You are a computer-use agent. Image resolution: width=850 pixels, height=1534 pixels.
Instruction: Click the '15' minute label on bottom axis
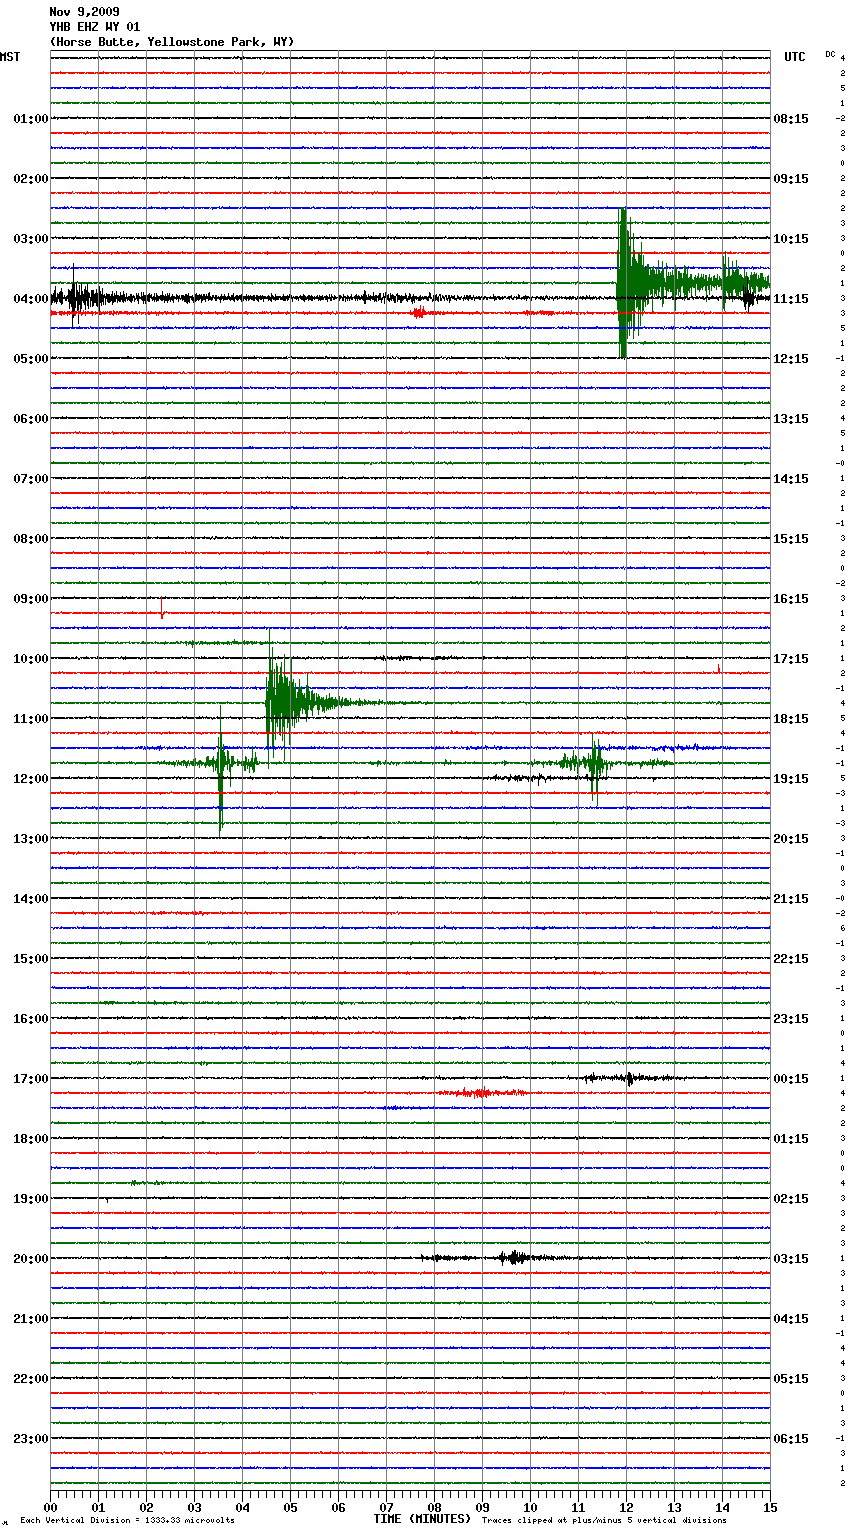(770, 1507)
